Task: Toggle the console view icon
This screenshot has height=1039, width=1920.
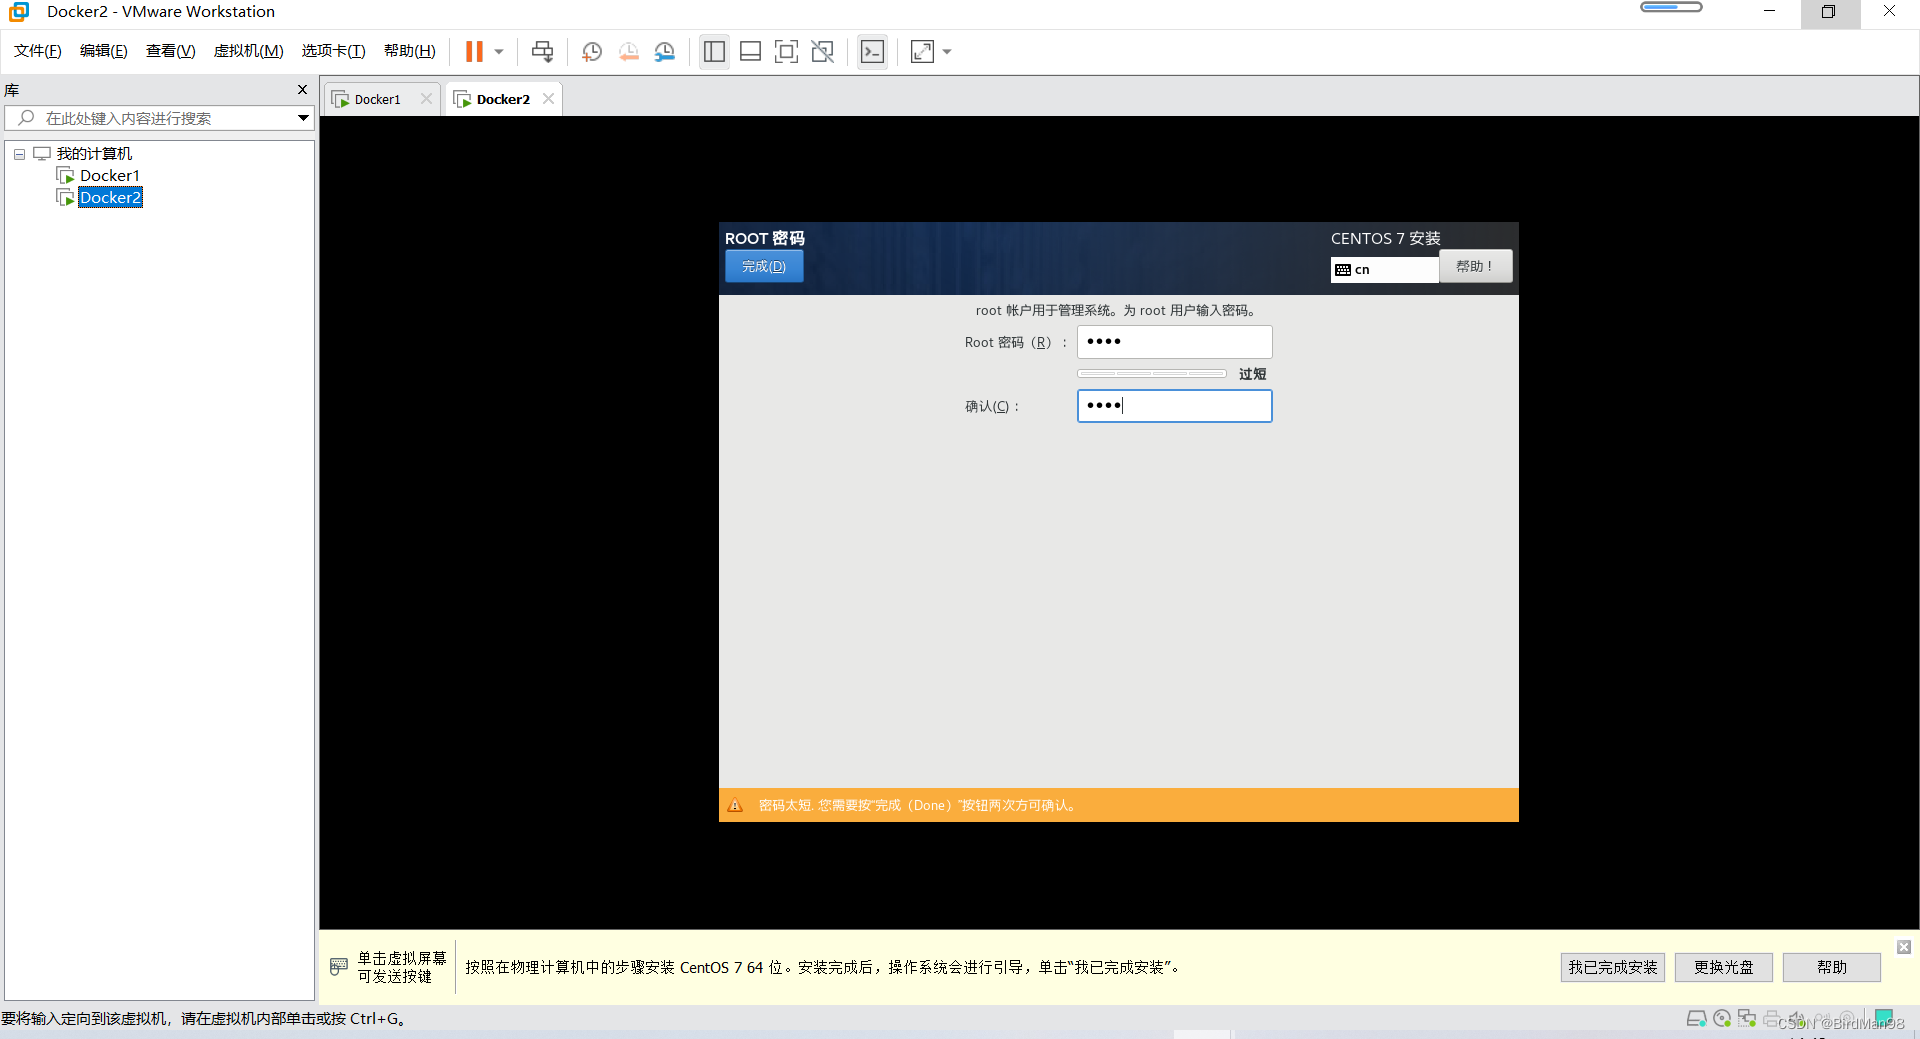Action: tap(872, 51)
